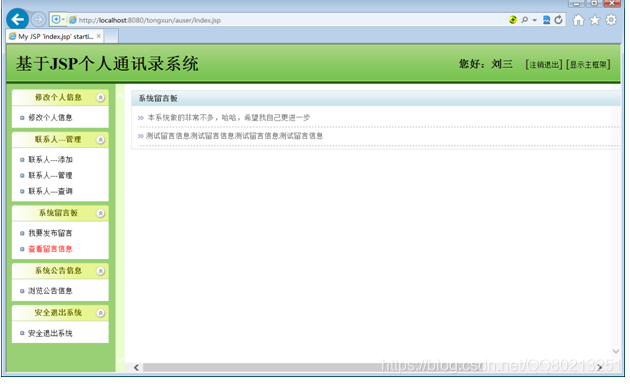Screen dimensions: 630x384
Task: Collapse the 修改个人信息 section
Action: (x=100, y=98)
